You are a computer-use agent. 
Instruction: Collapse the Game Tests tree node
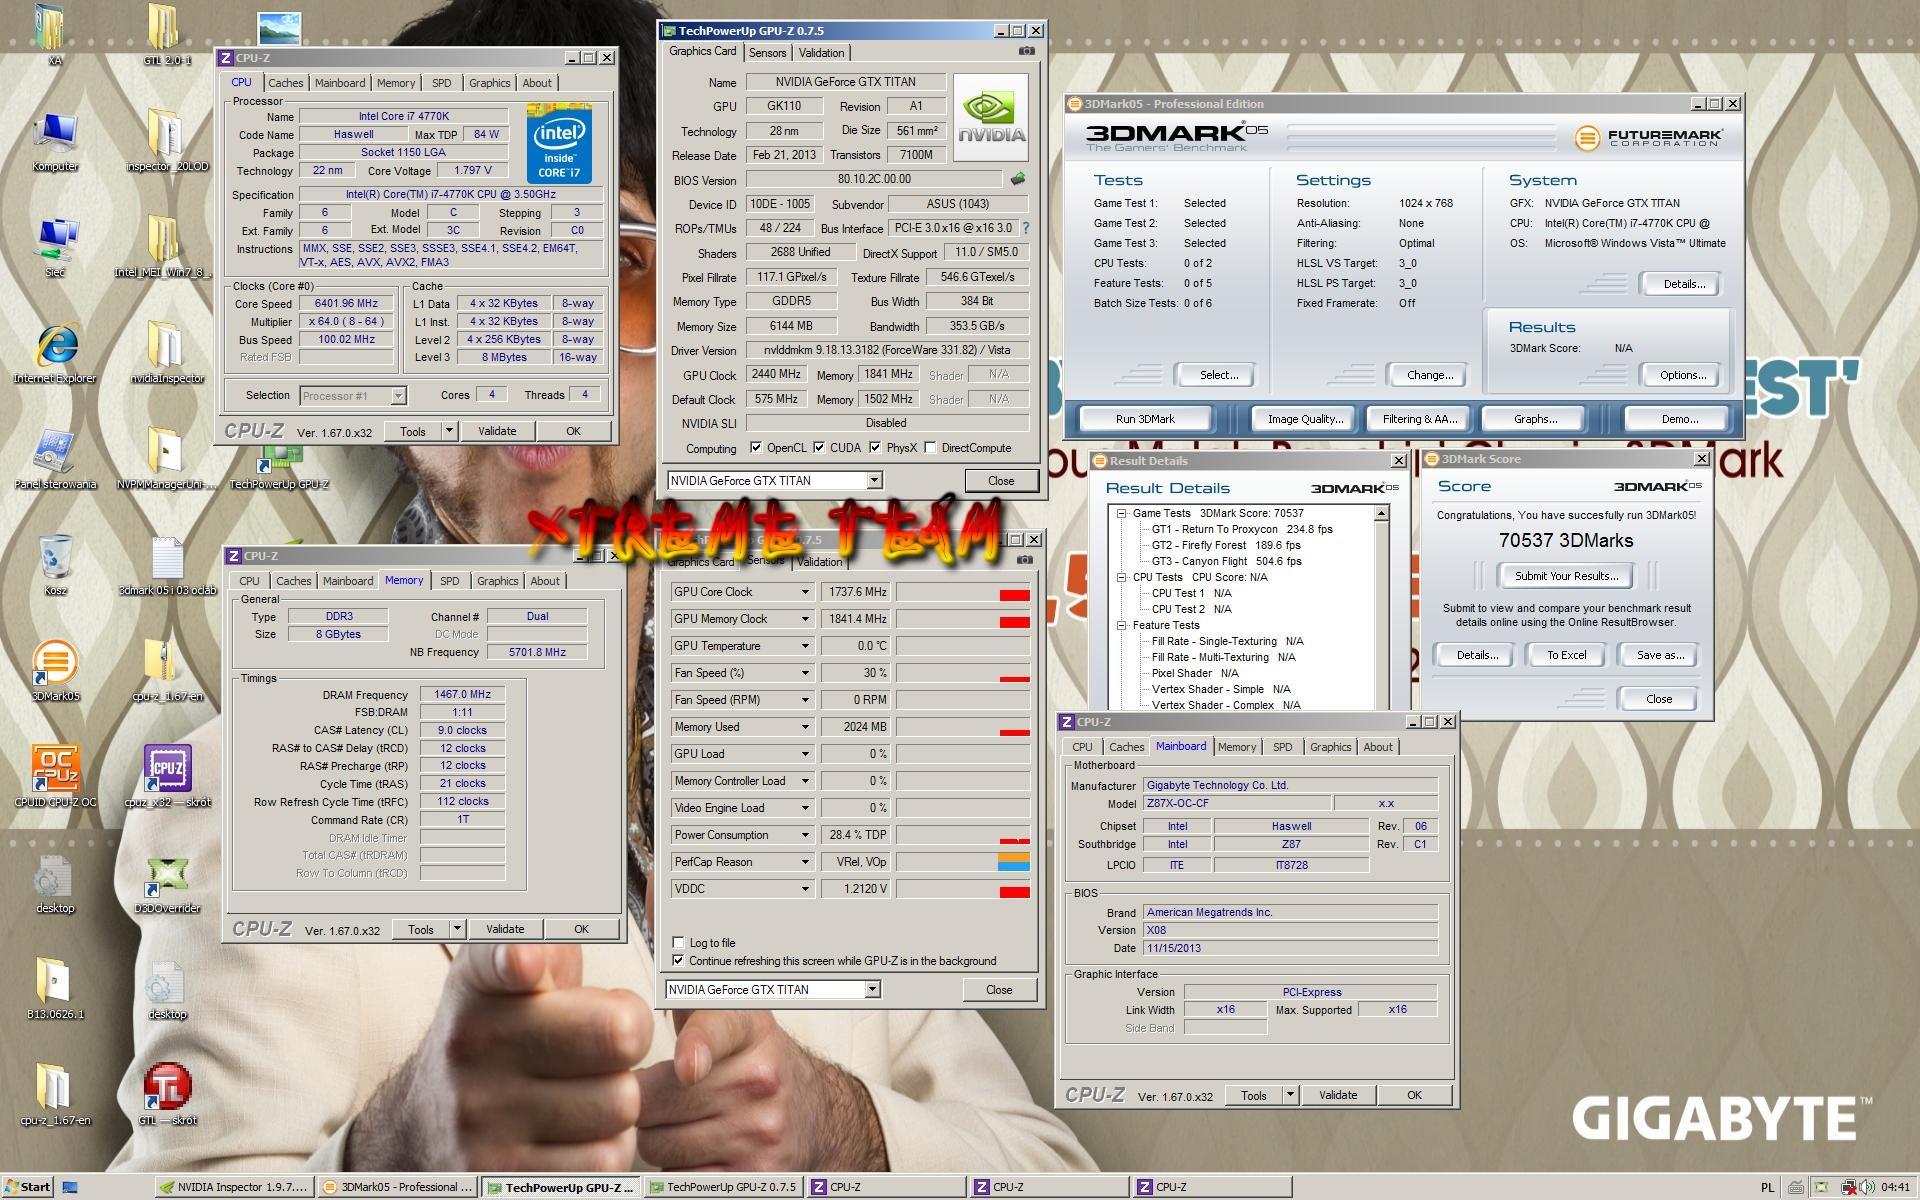pos(1122,513)
